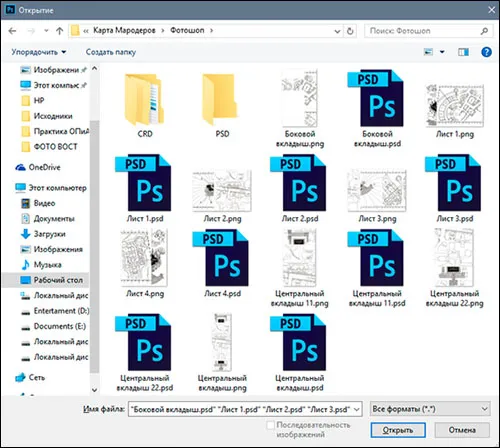The width and height of the screenshot is (500, 448).
Task: Open the view mode dropdown arrow
Action: coord(442,52)
